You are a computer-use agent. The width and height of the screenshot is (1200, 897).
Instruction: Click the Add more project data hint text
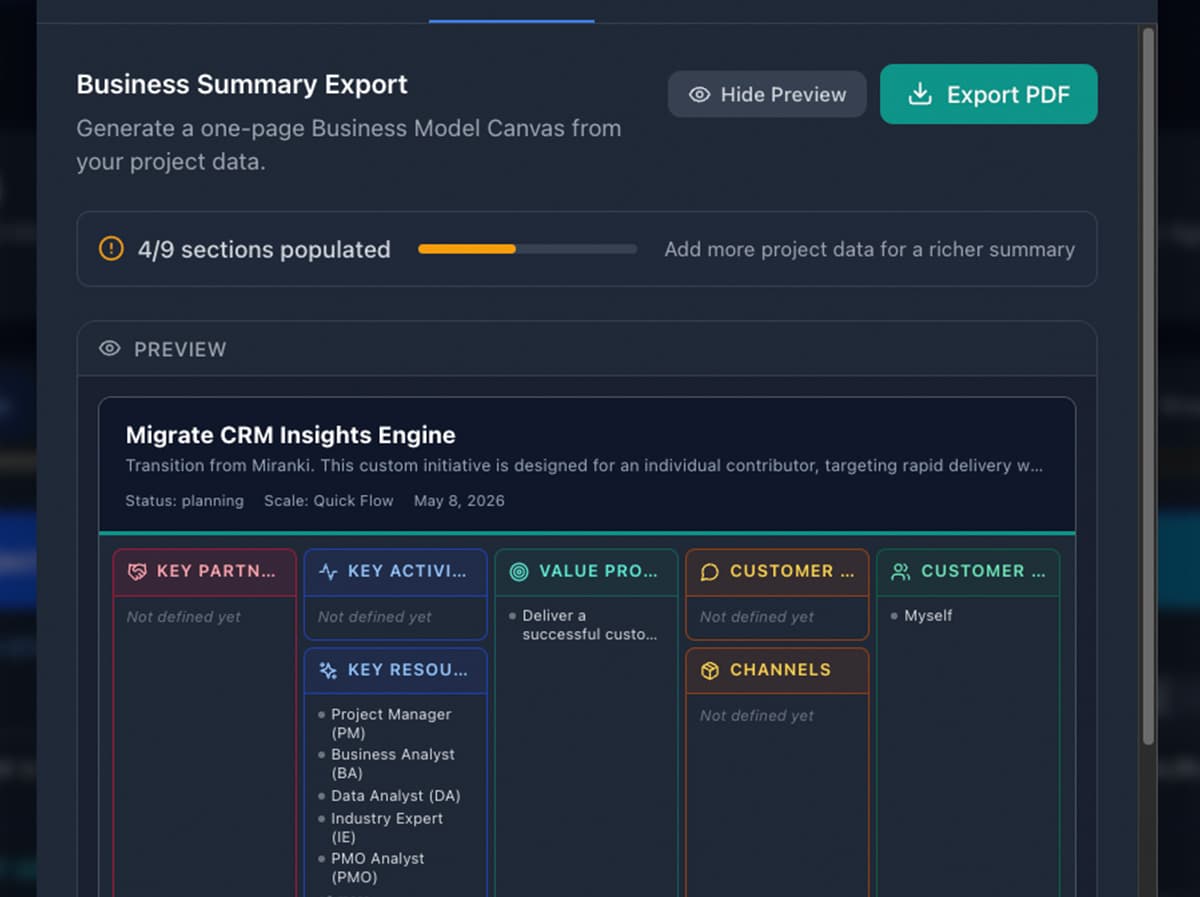870,249
